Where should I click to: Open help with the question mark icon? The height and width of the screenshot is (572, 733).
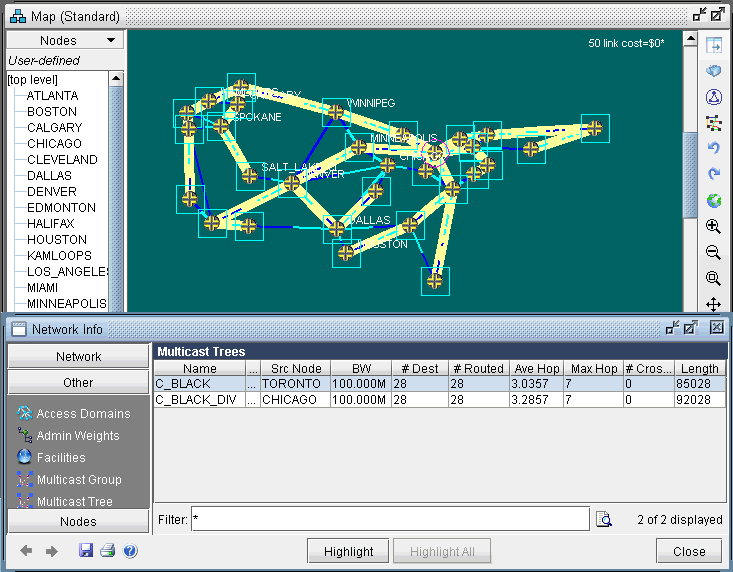click(130, 551)
